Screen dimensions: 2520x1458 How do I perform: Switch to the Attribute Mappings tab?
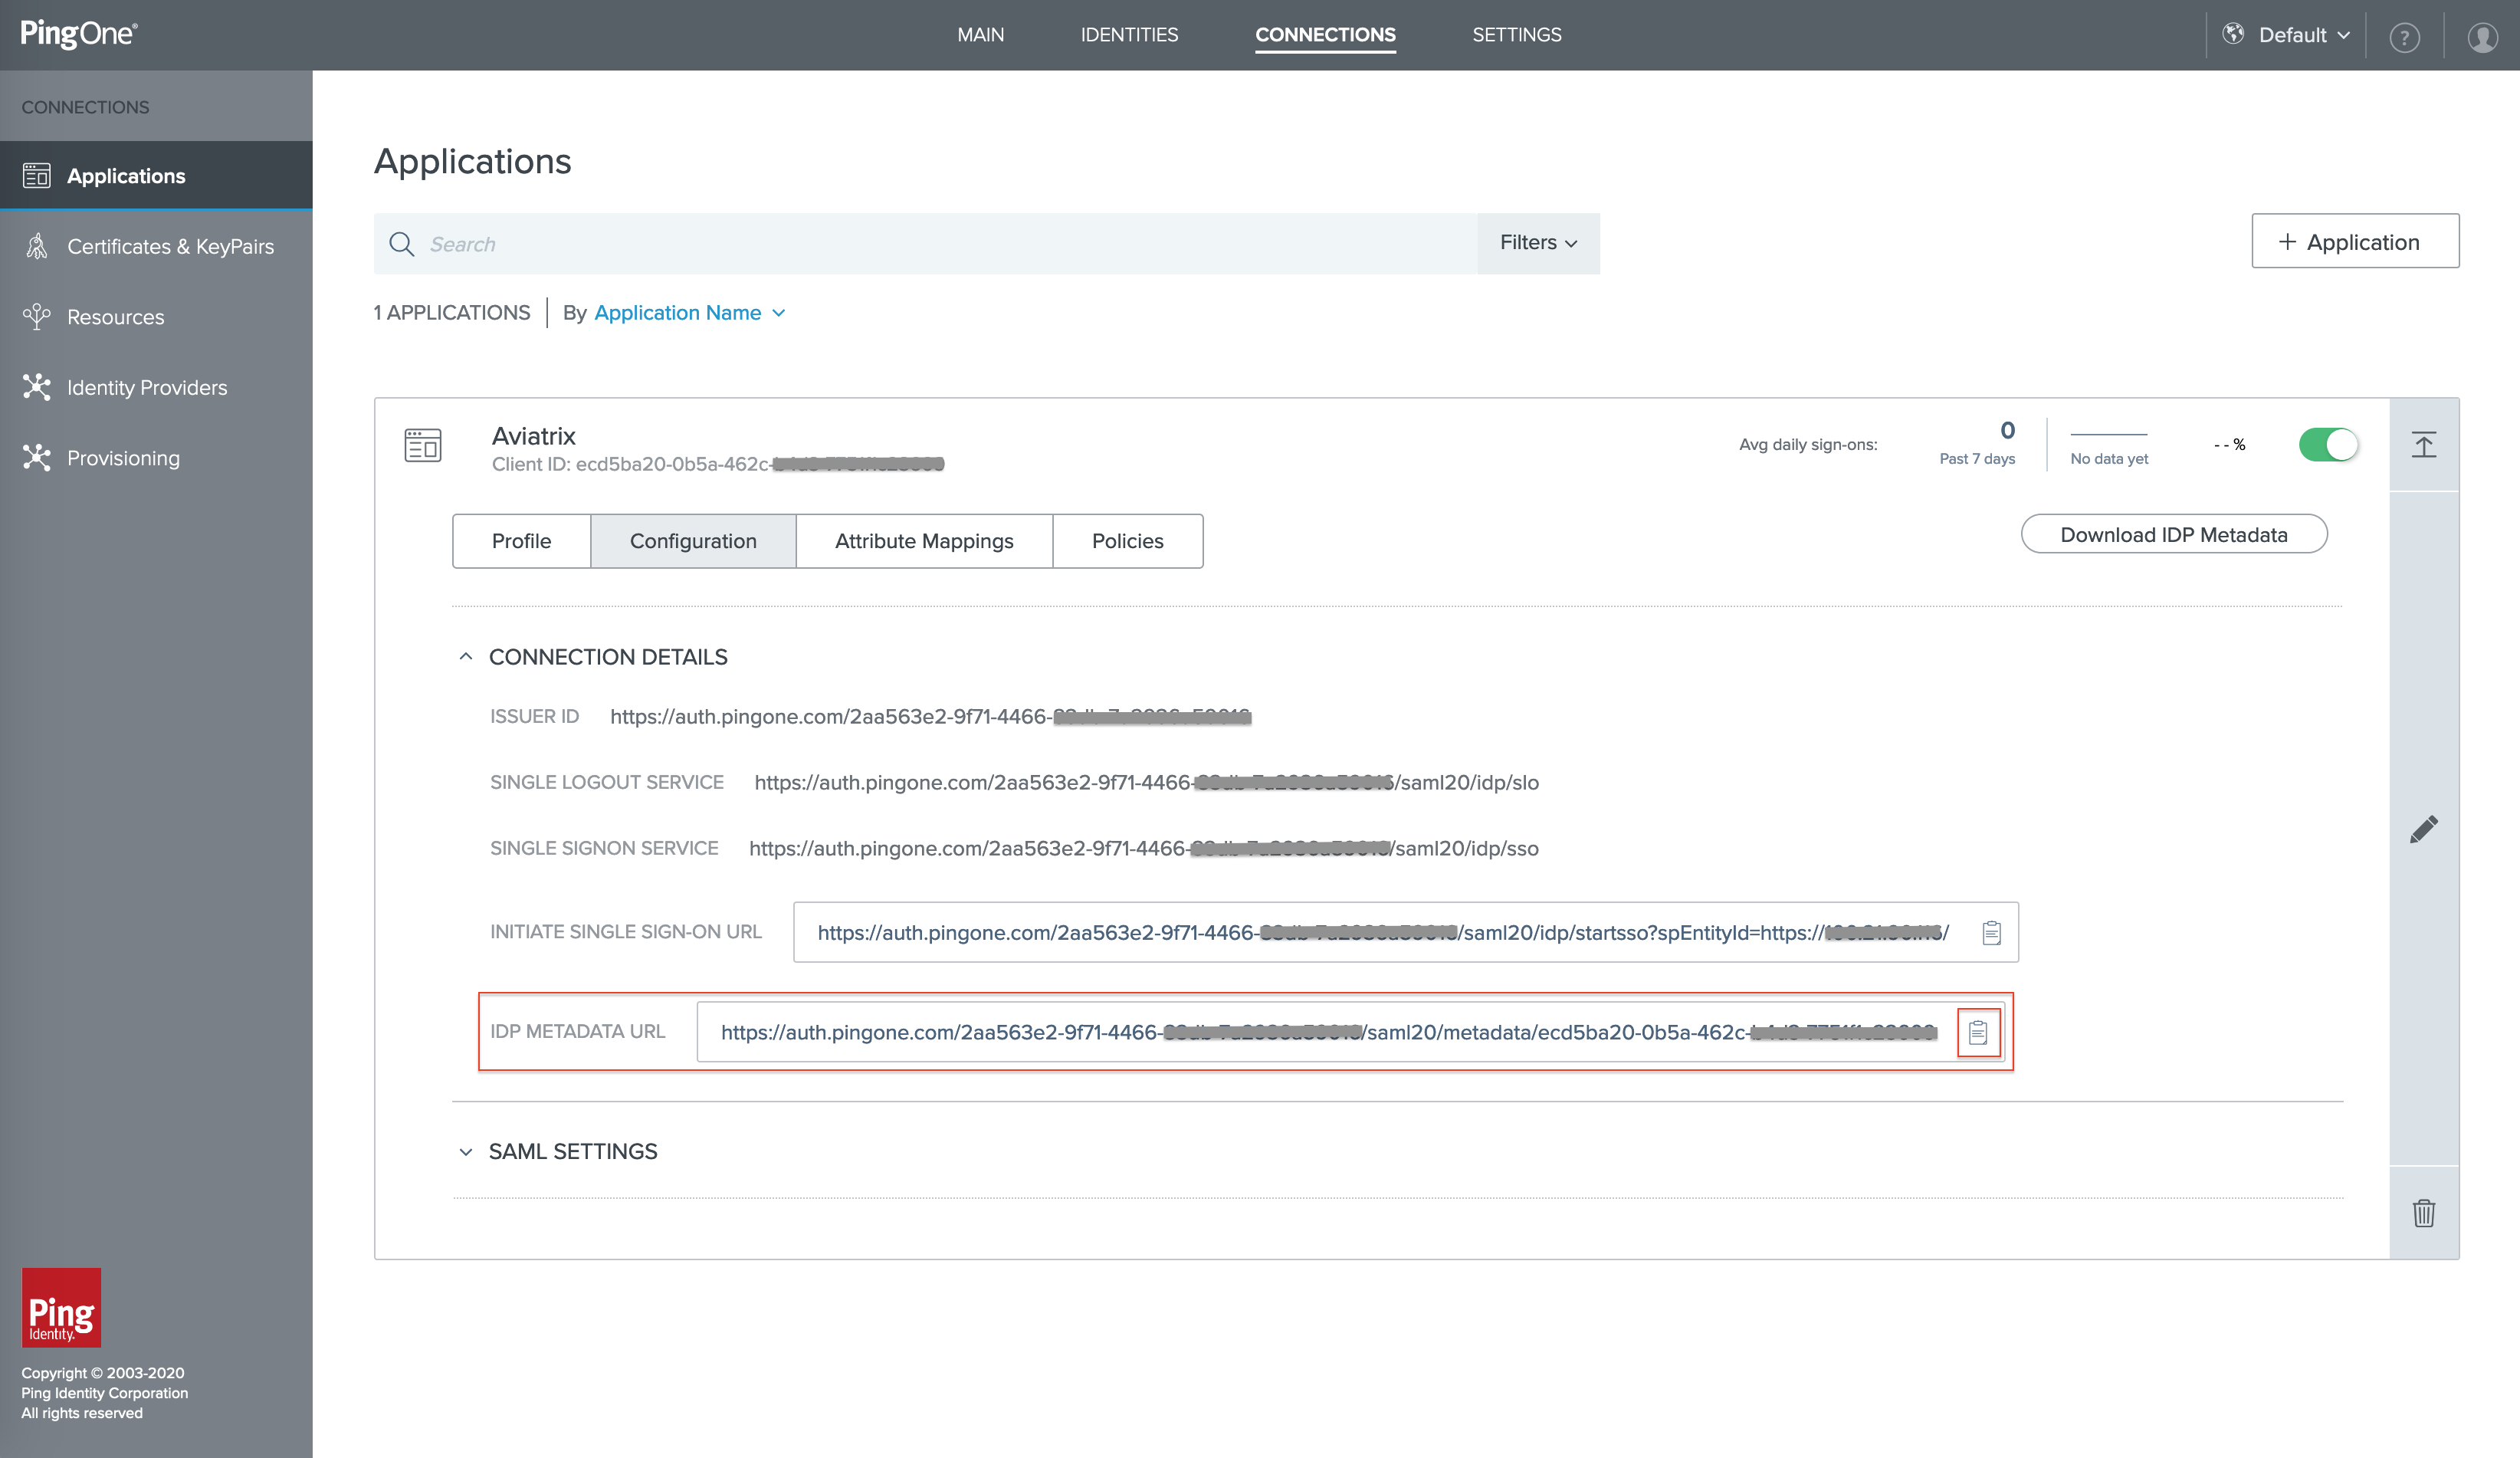pyautogui.click(x=924, y=541)
